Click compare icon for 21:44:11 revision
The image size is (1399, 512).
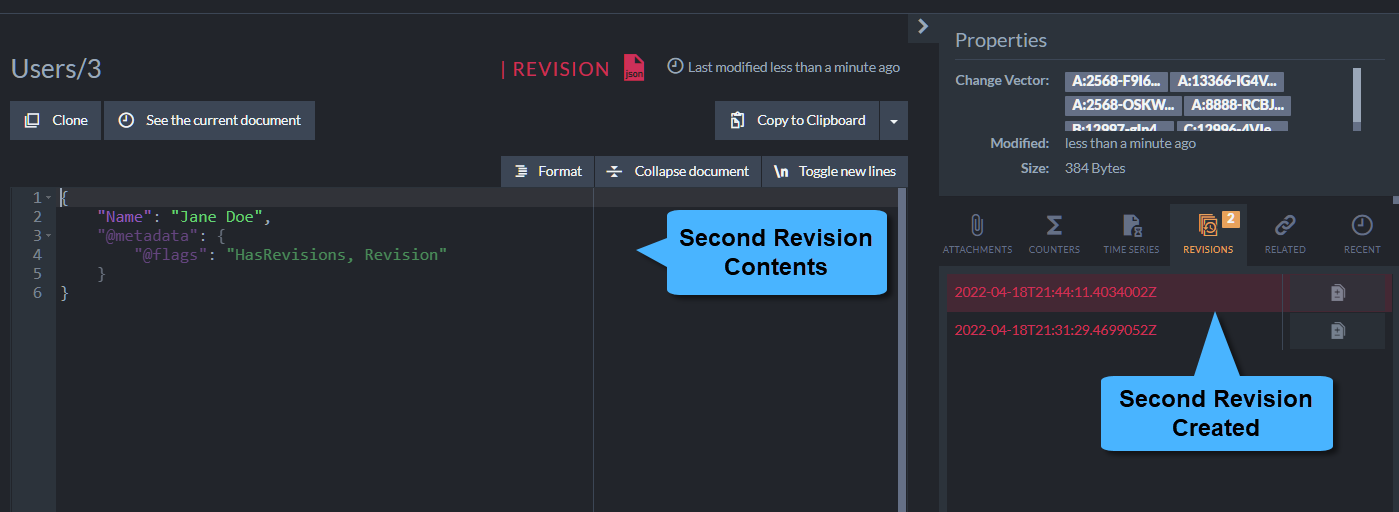pos(1337,293)
